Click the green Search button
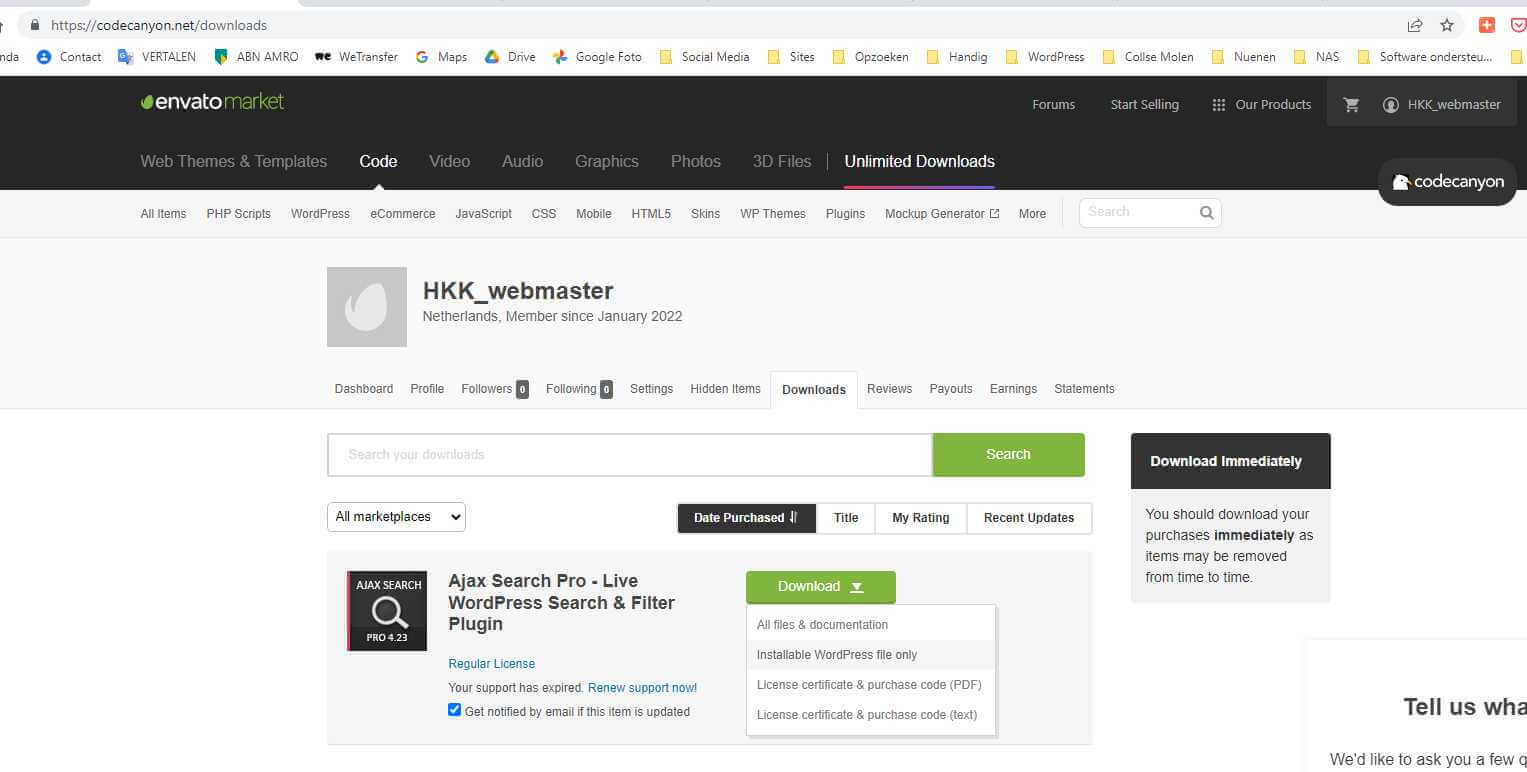Screen dimensions: 1527x772 click(x=1007, y=455)
